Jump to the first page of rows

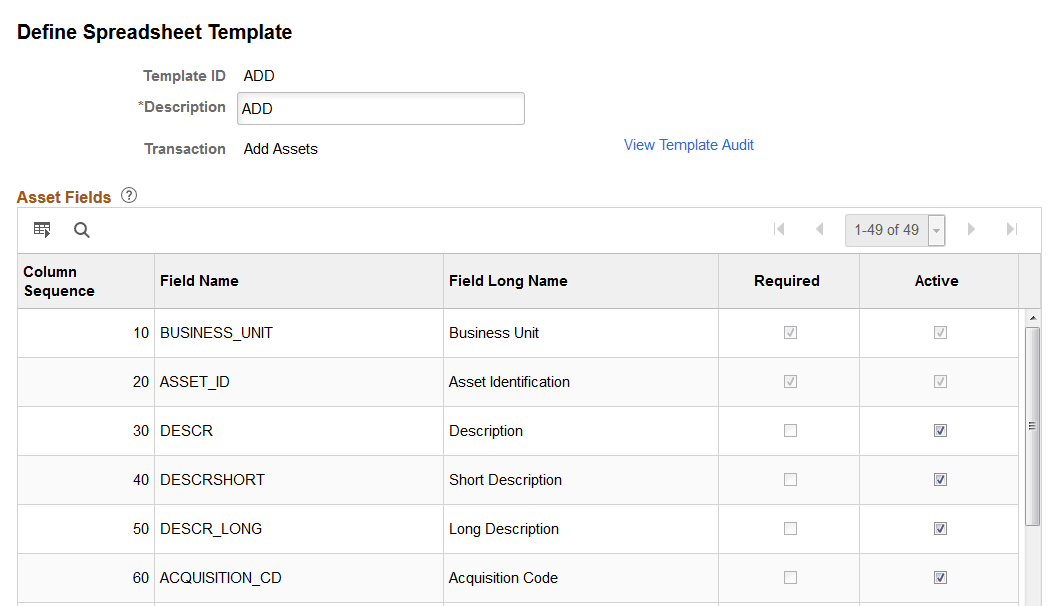pos(779,229)
